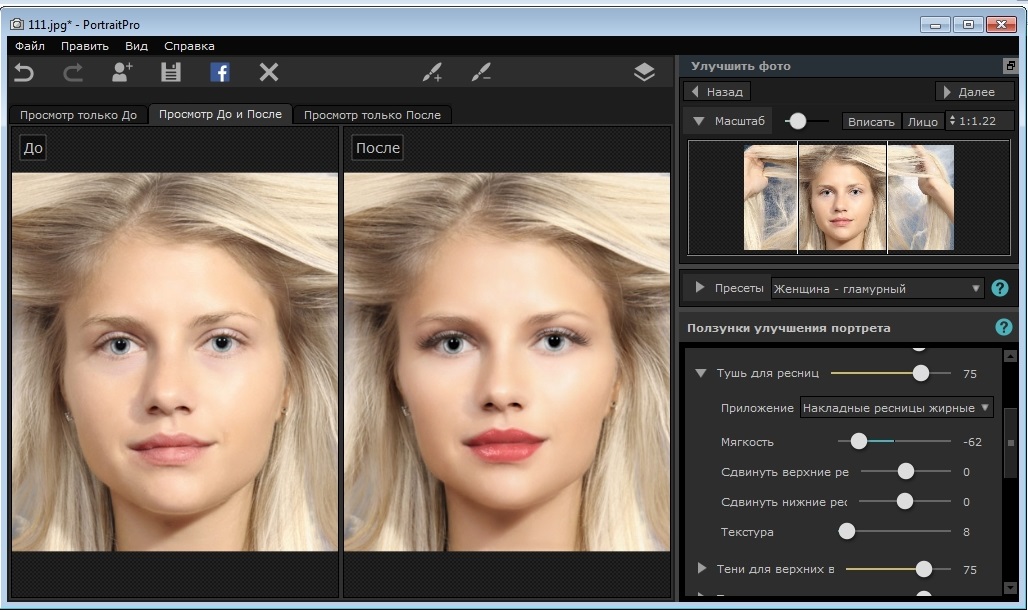Click the add person icon
The image size is (1028, 610).
coord(121,72)
